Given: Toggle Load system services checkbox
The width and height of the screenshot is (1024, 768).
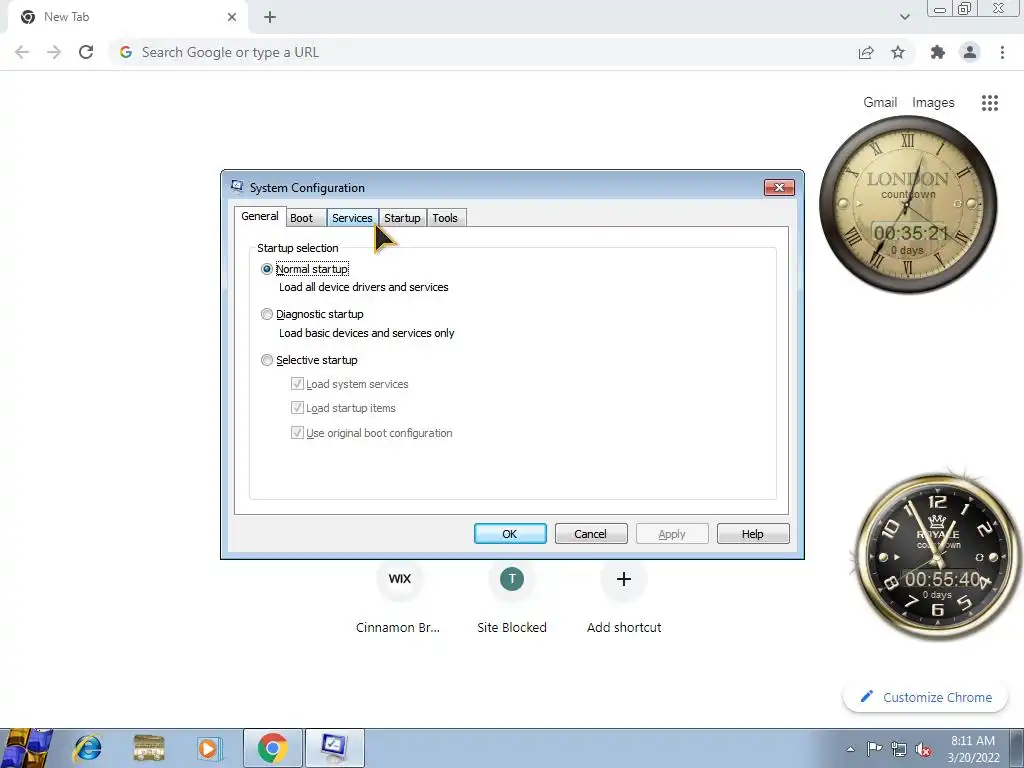Looking at the screenshot, I should click(297, 384).
